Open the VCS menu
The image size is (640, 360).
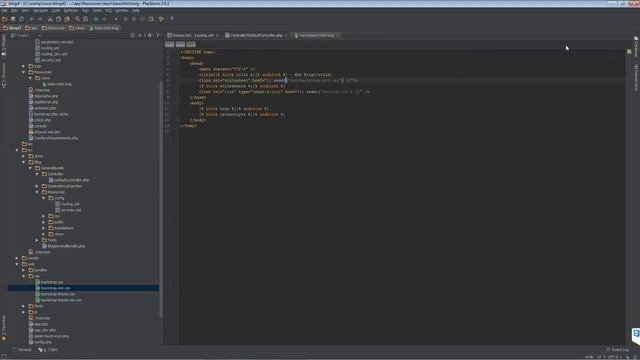tap(108, 11)
